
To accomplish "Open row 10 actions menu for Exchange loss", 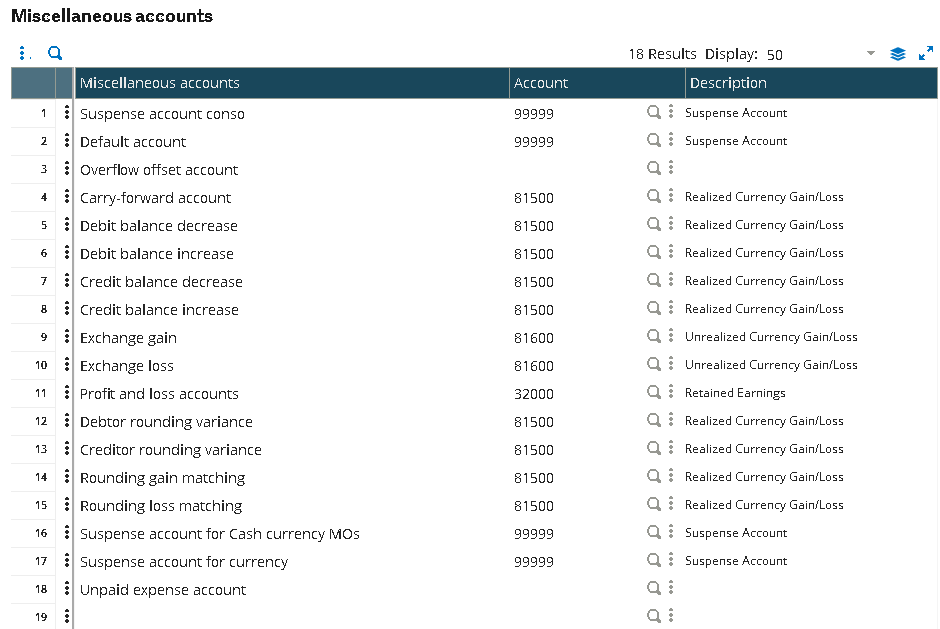I will 67,364.
